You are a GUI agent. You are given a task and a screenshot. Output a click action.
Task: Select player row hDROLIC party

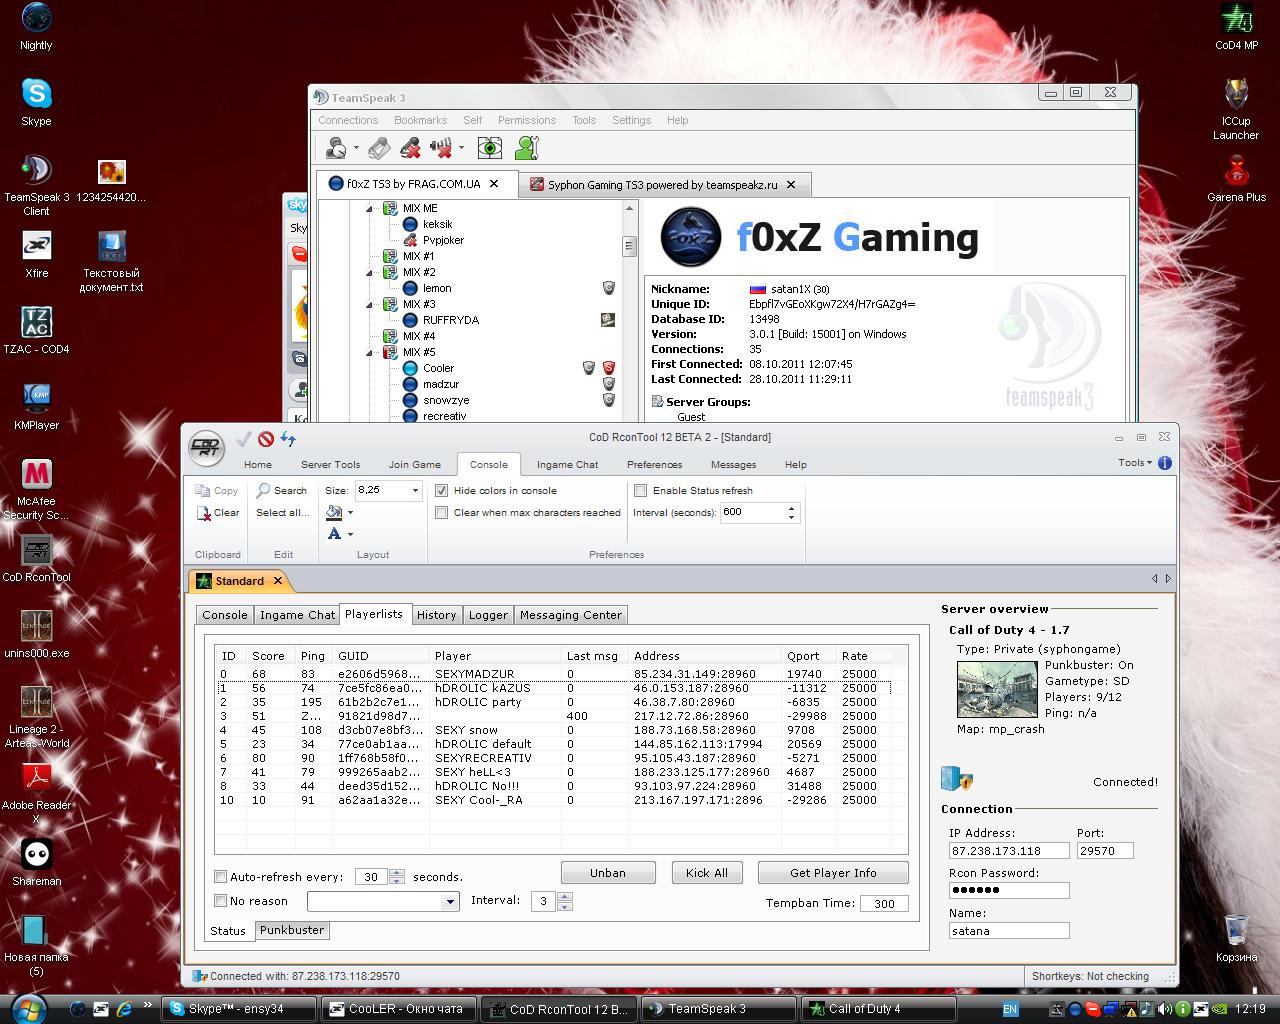(552, 702)
